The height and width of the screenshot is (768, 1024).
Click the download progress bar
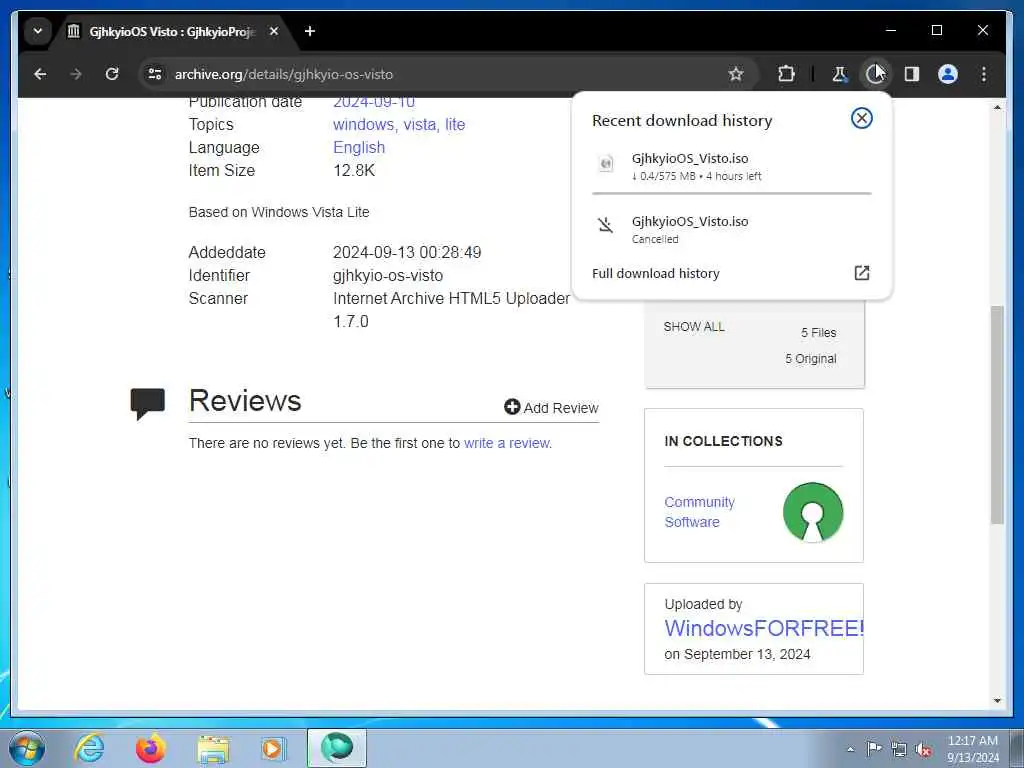[731, 193]
